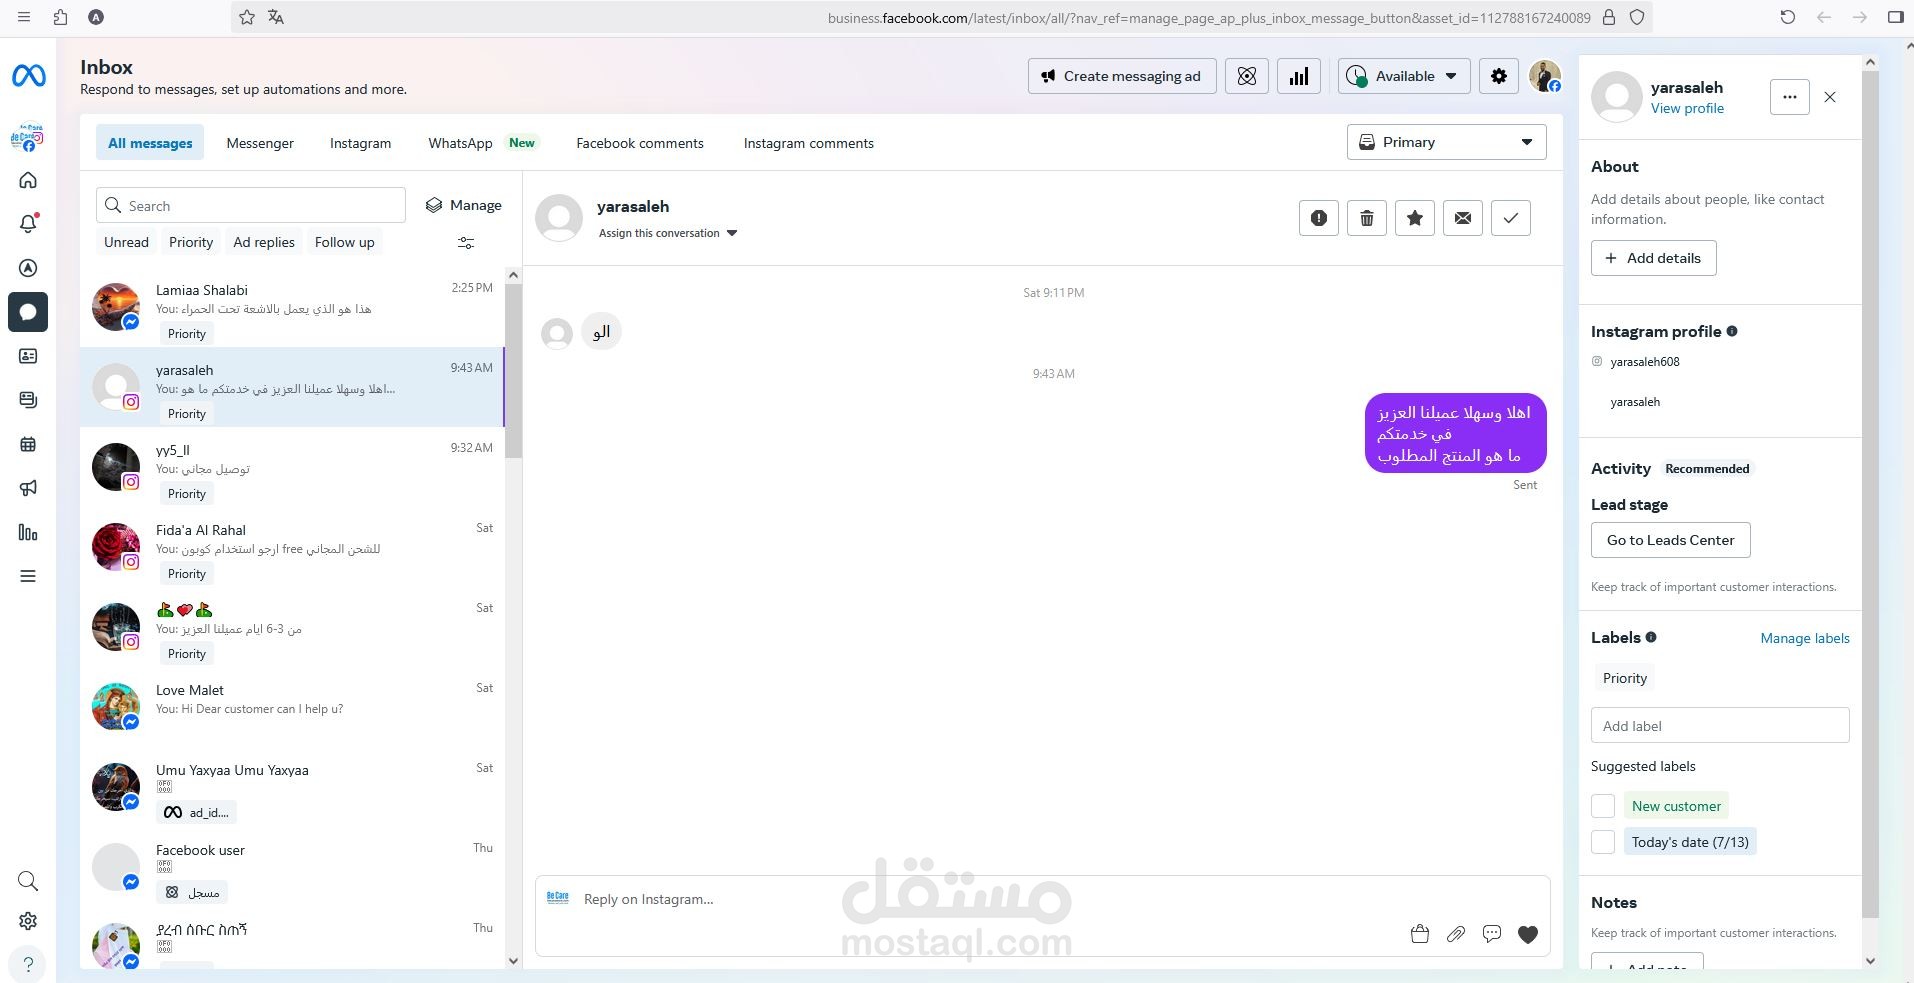
Task: Open conversation filter sliders icon
Action: click(x=466, y=242)
